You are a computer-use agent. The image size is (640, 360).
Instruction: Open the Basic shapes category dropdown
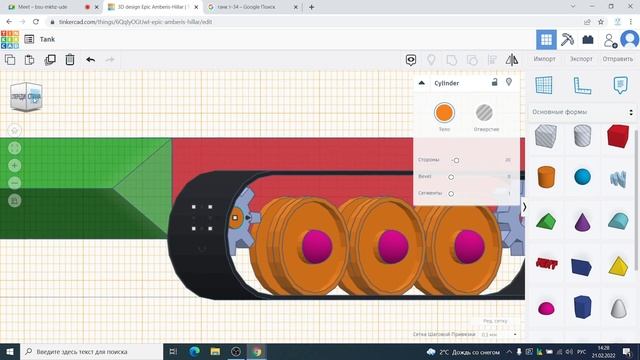[x=582, y=112]
